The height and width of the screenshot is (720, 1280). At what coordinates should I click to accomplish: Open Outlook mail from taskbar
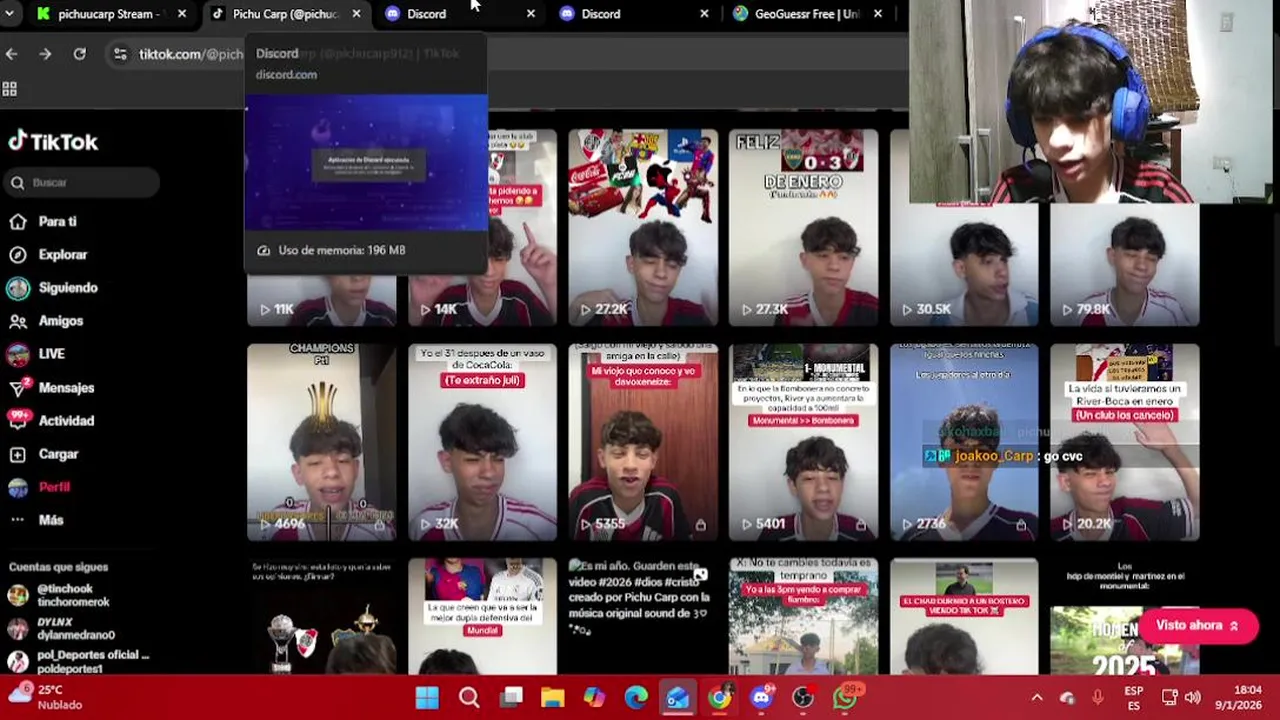678,698
